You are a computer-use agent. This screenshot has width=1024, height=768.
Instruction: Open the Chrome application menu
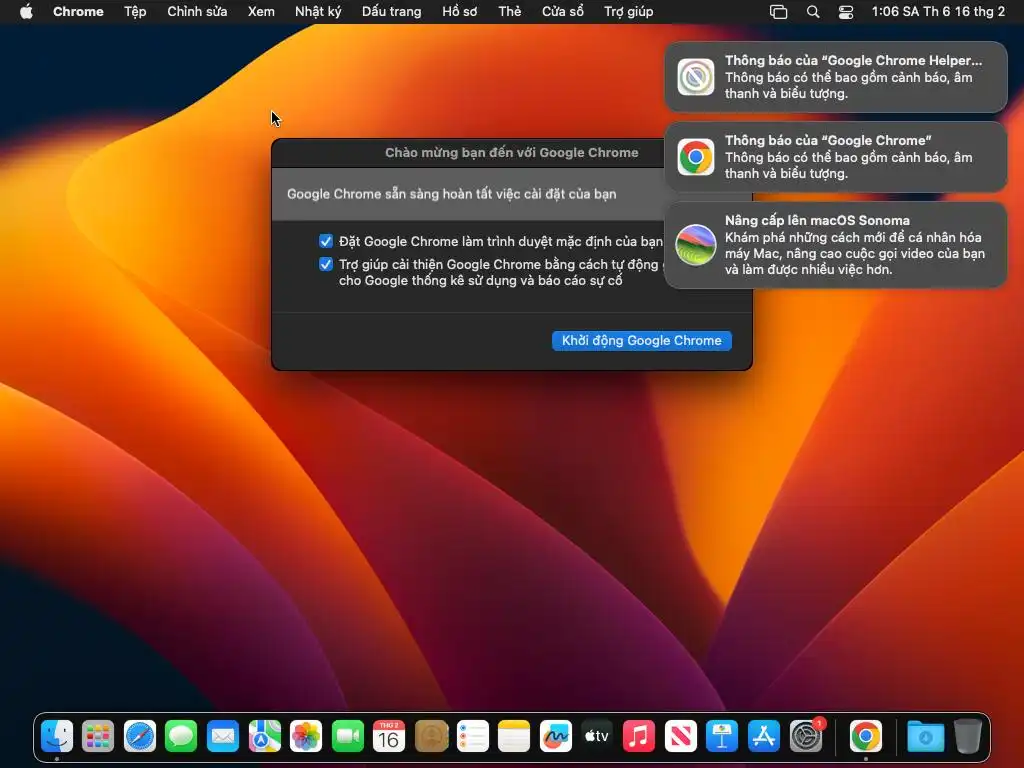pyautogui.click(x=78, y=12)
